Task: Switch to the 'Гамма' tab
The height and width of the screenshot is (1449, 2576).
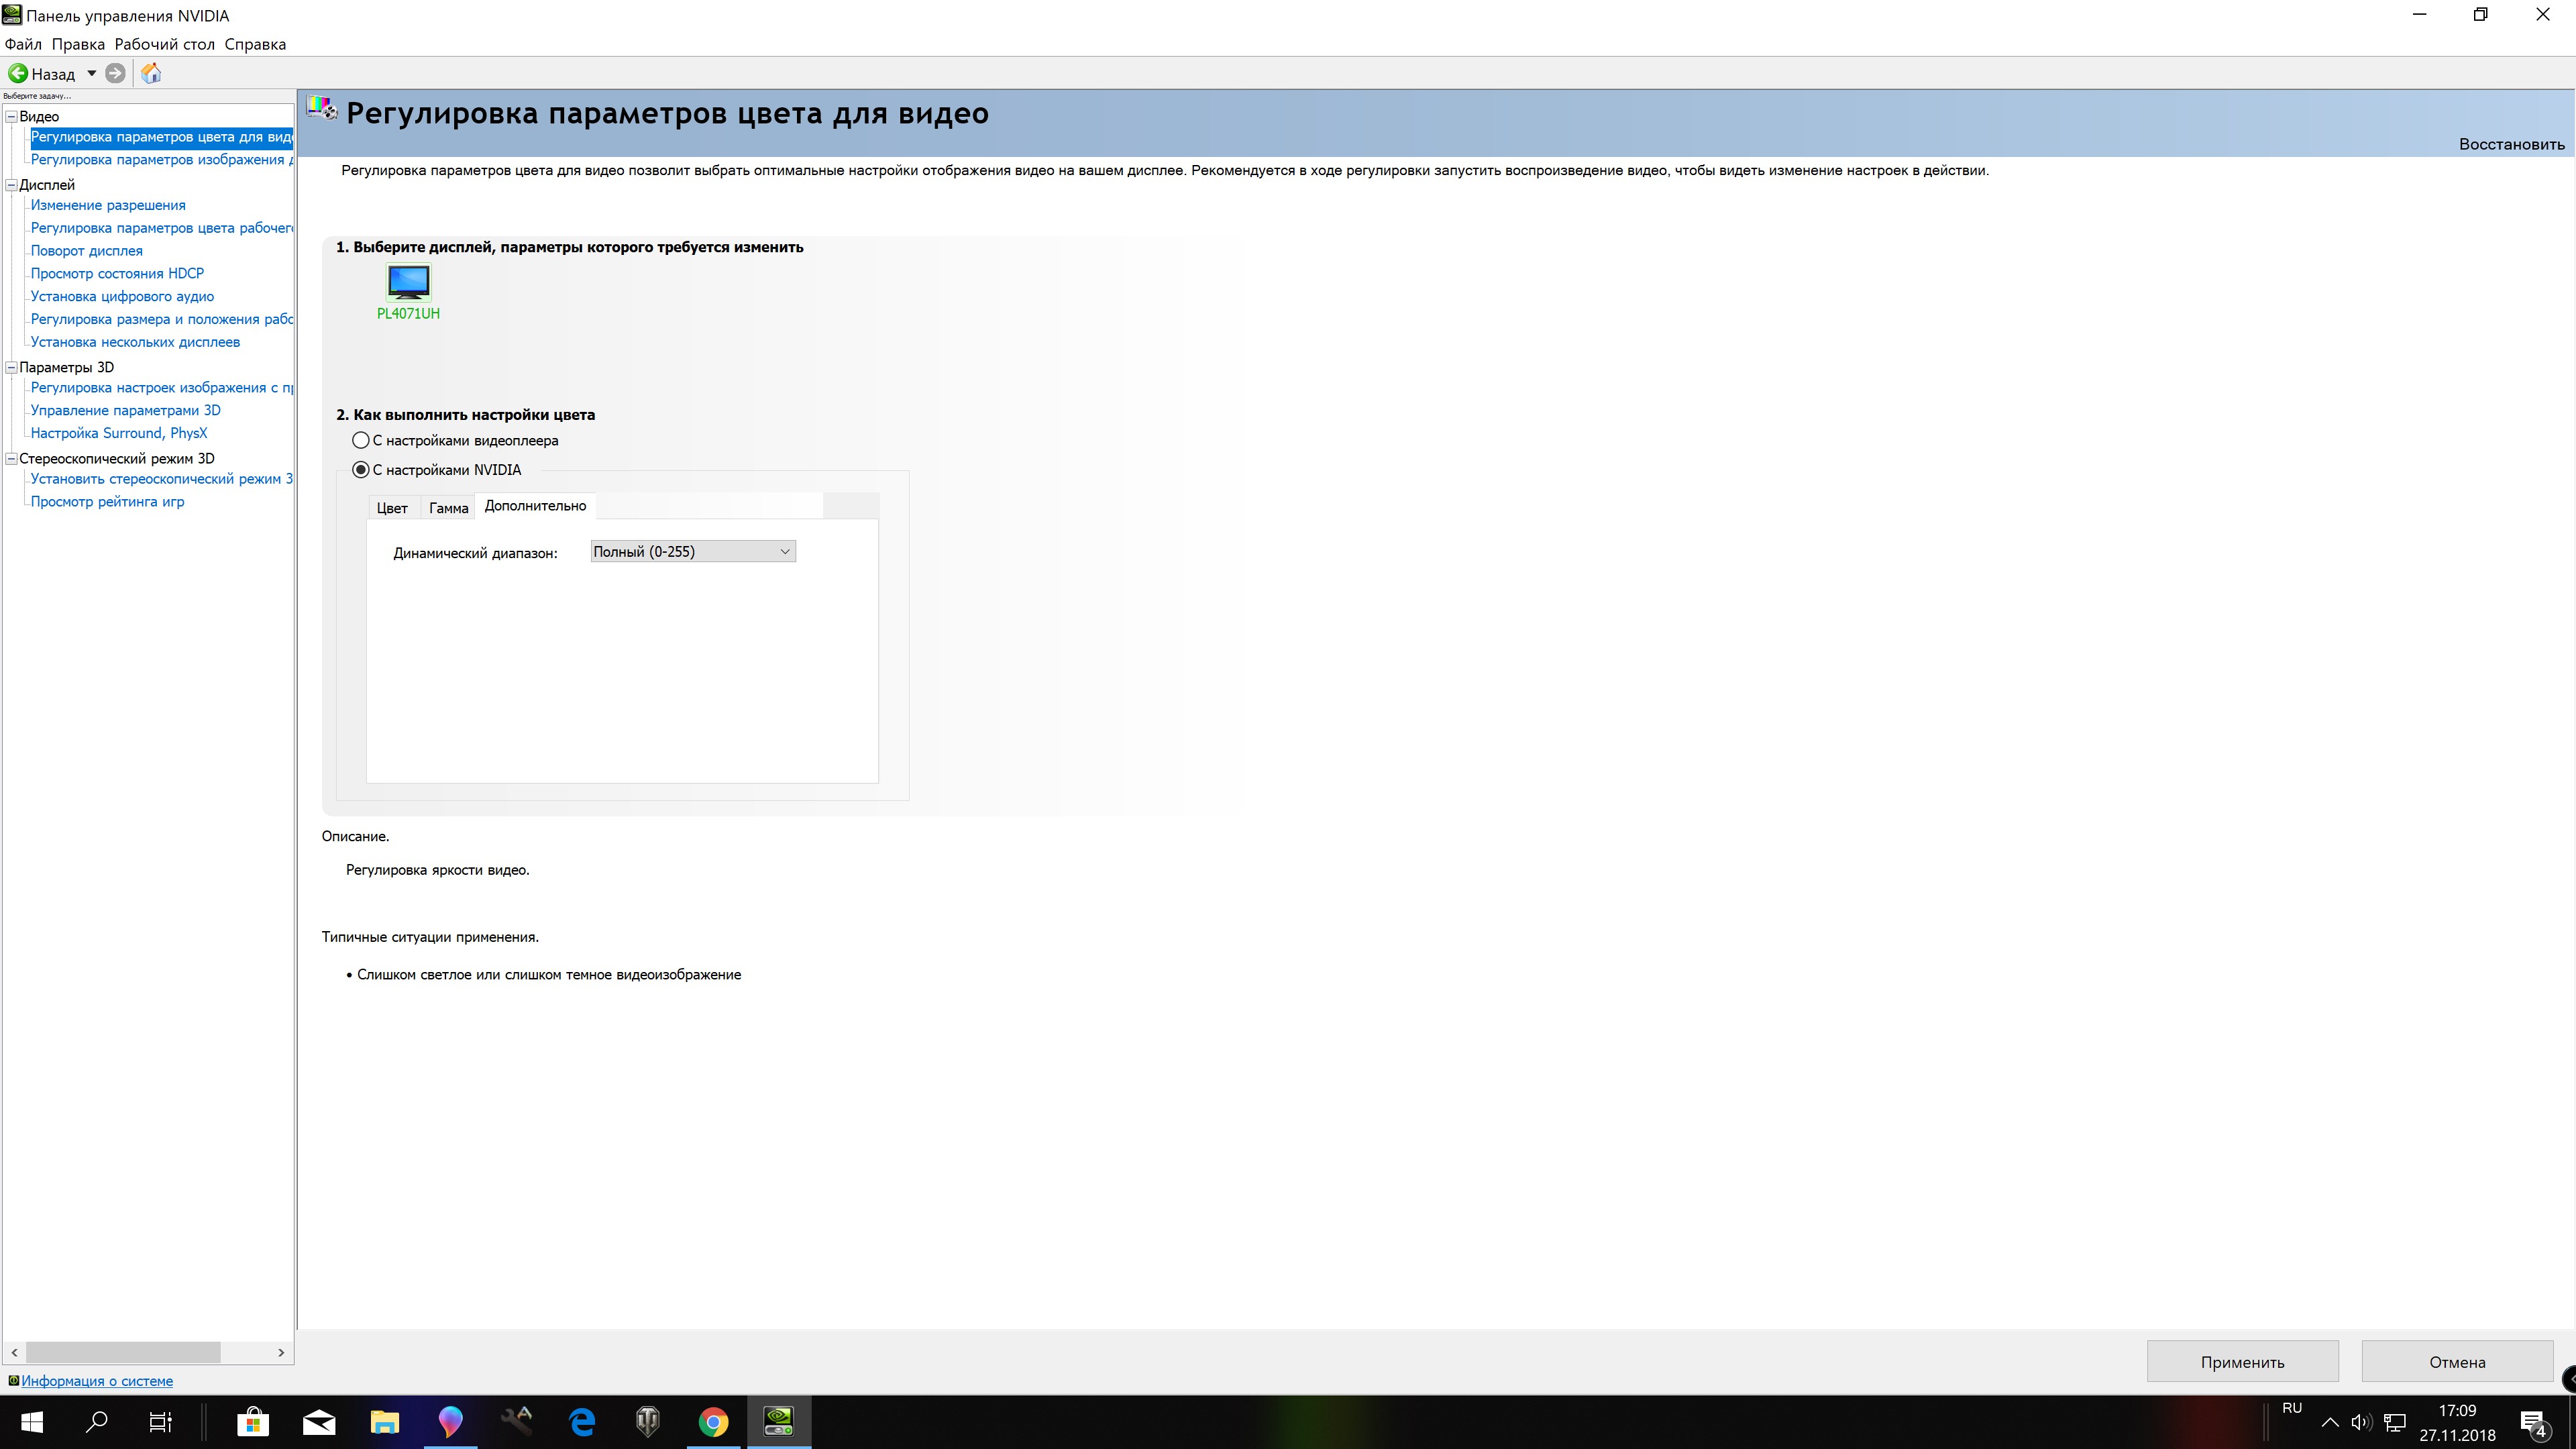Action: point(448,508)
